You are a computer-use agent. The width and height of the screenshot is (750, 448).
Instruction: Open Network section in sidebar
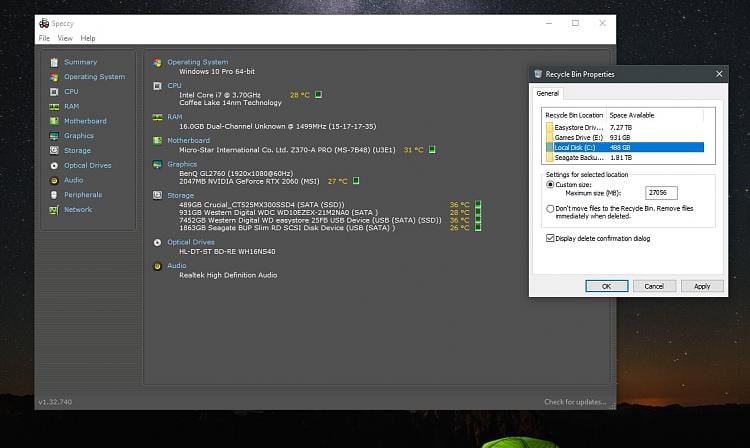tap(78, 209)
